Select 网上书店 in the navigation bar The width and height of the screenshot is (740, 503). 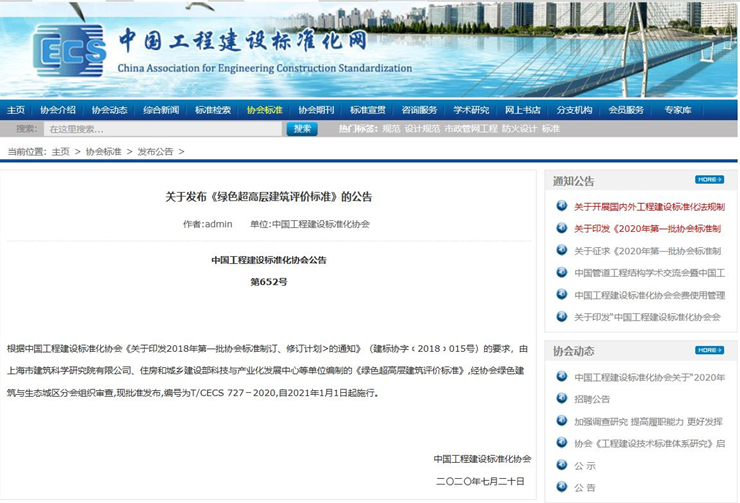[x=522, y=110]
